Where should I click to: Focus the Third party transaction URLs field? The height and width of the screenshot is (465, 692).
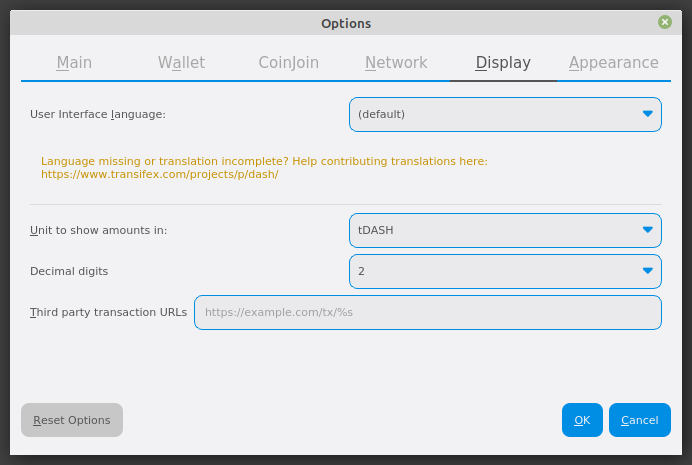427,312
